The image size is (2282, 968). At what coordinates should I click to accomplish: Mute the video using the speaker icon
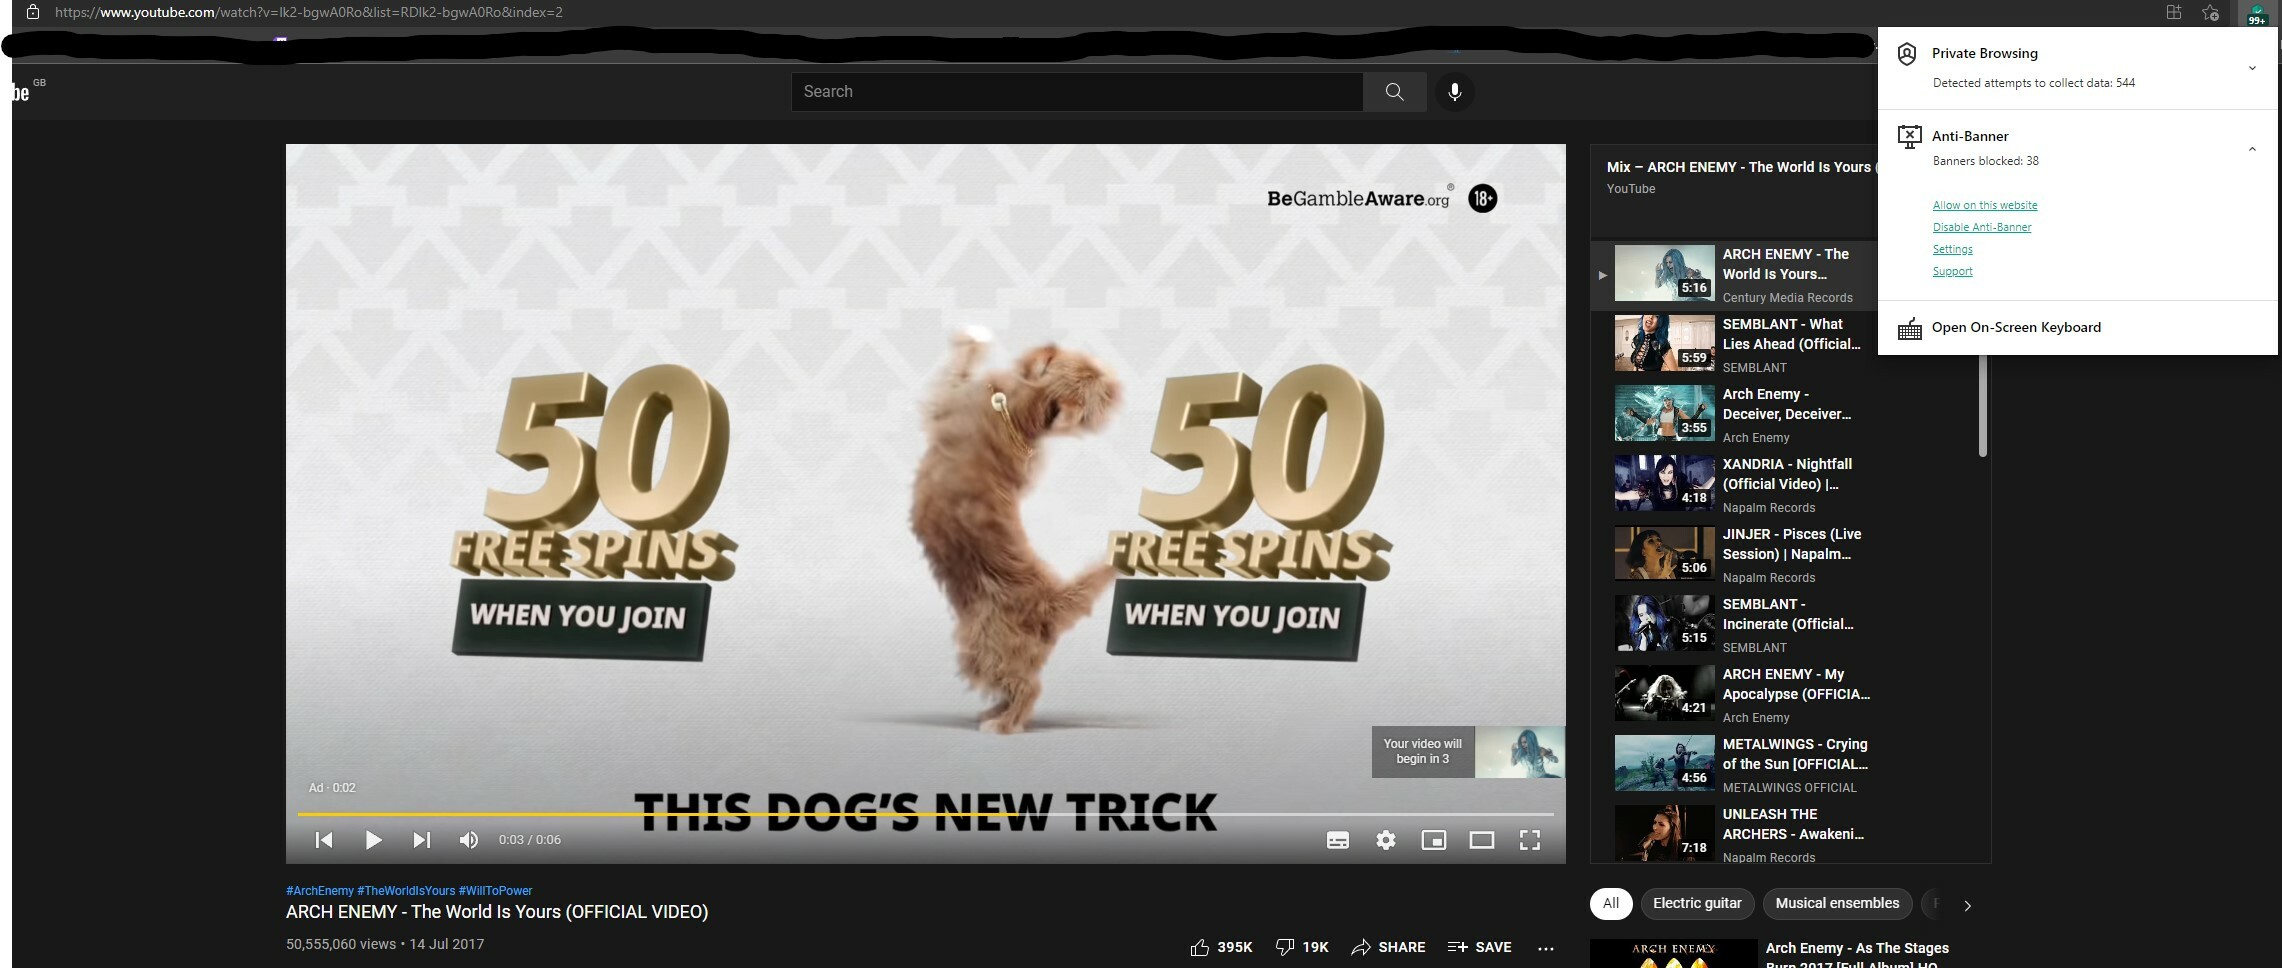pyautogui.click(x=469, y=840)
